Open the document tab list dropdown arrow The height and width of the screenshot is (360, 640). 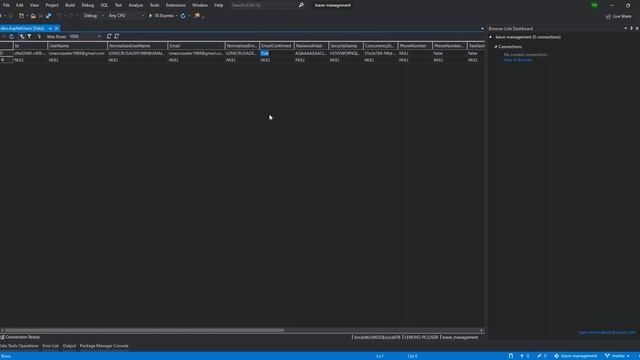point(482,29)
